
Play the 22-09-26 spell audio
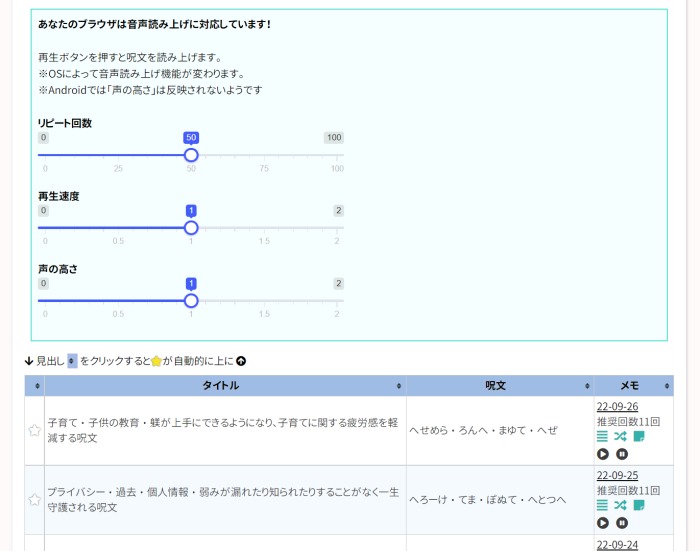(x=602, y=454)
